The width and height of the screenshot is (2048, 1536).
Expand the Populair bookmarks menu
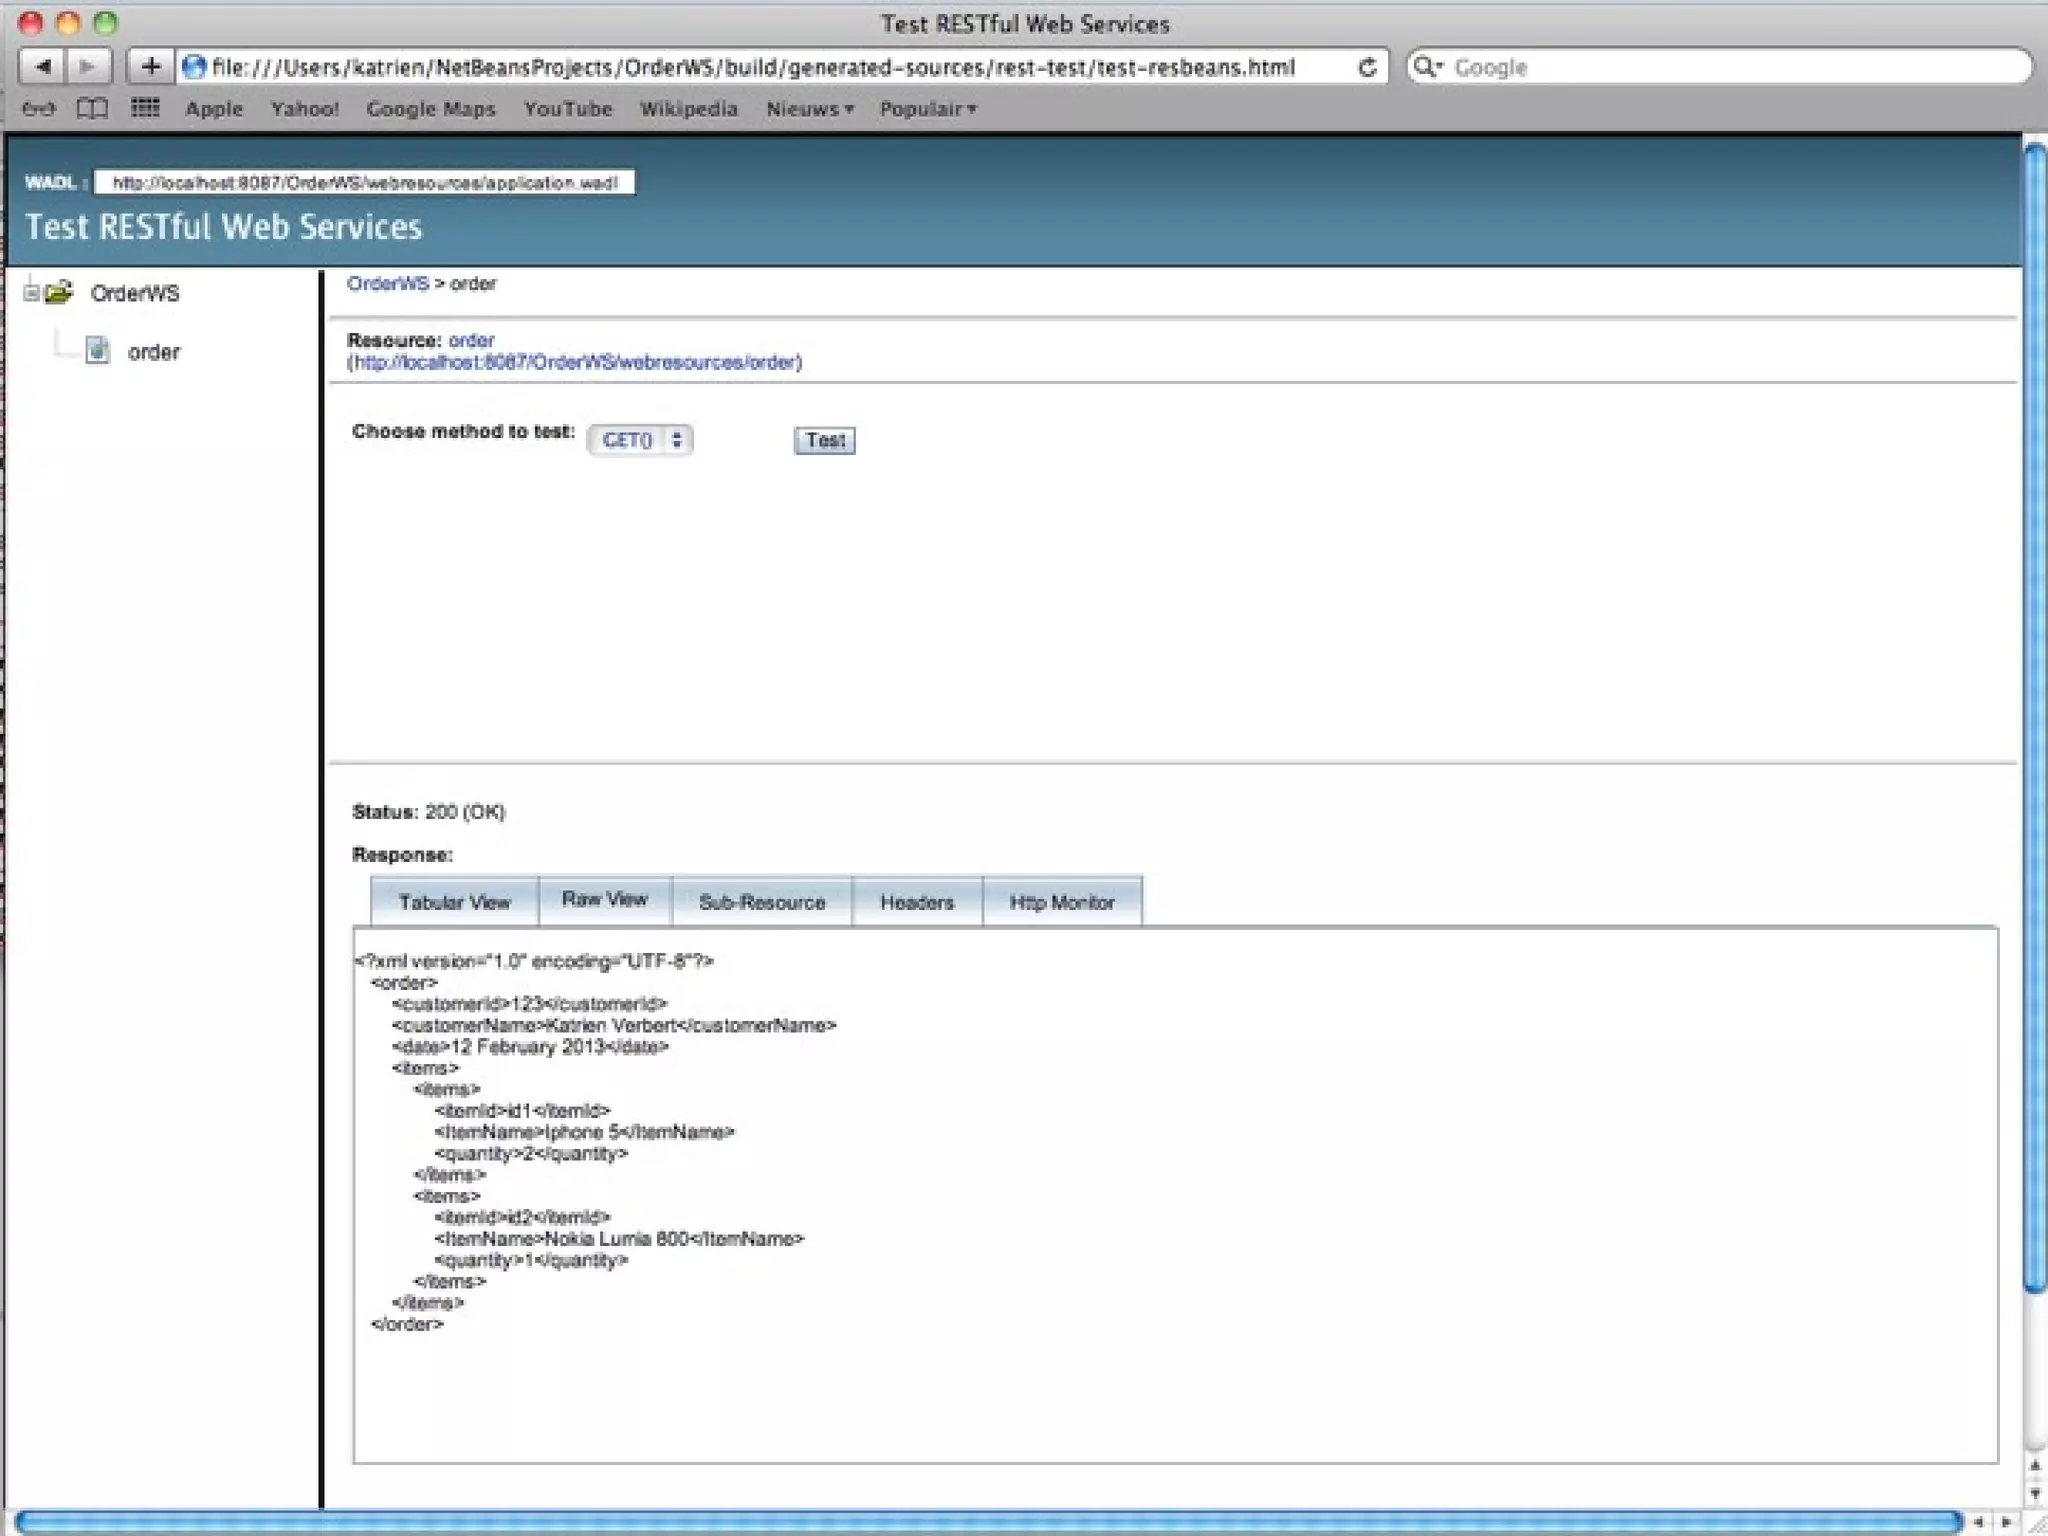coord(927,109)
